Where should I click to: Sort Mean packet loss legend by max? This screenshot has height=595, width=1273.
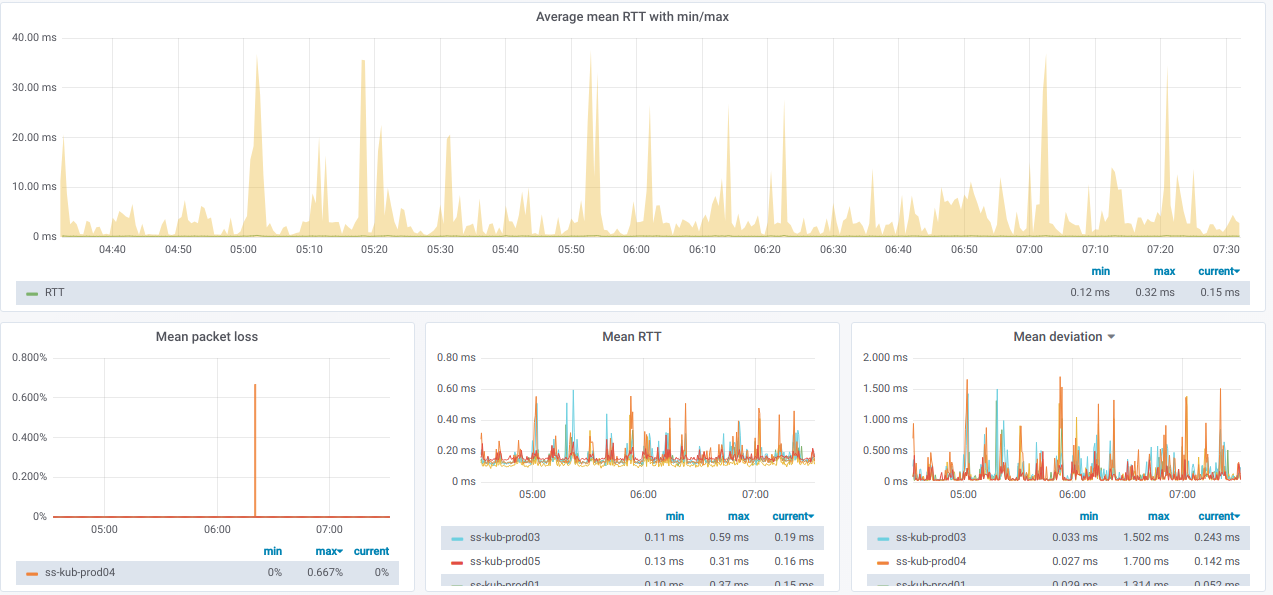click(329, 551)
